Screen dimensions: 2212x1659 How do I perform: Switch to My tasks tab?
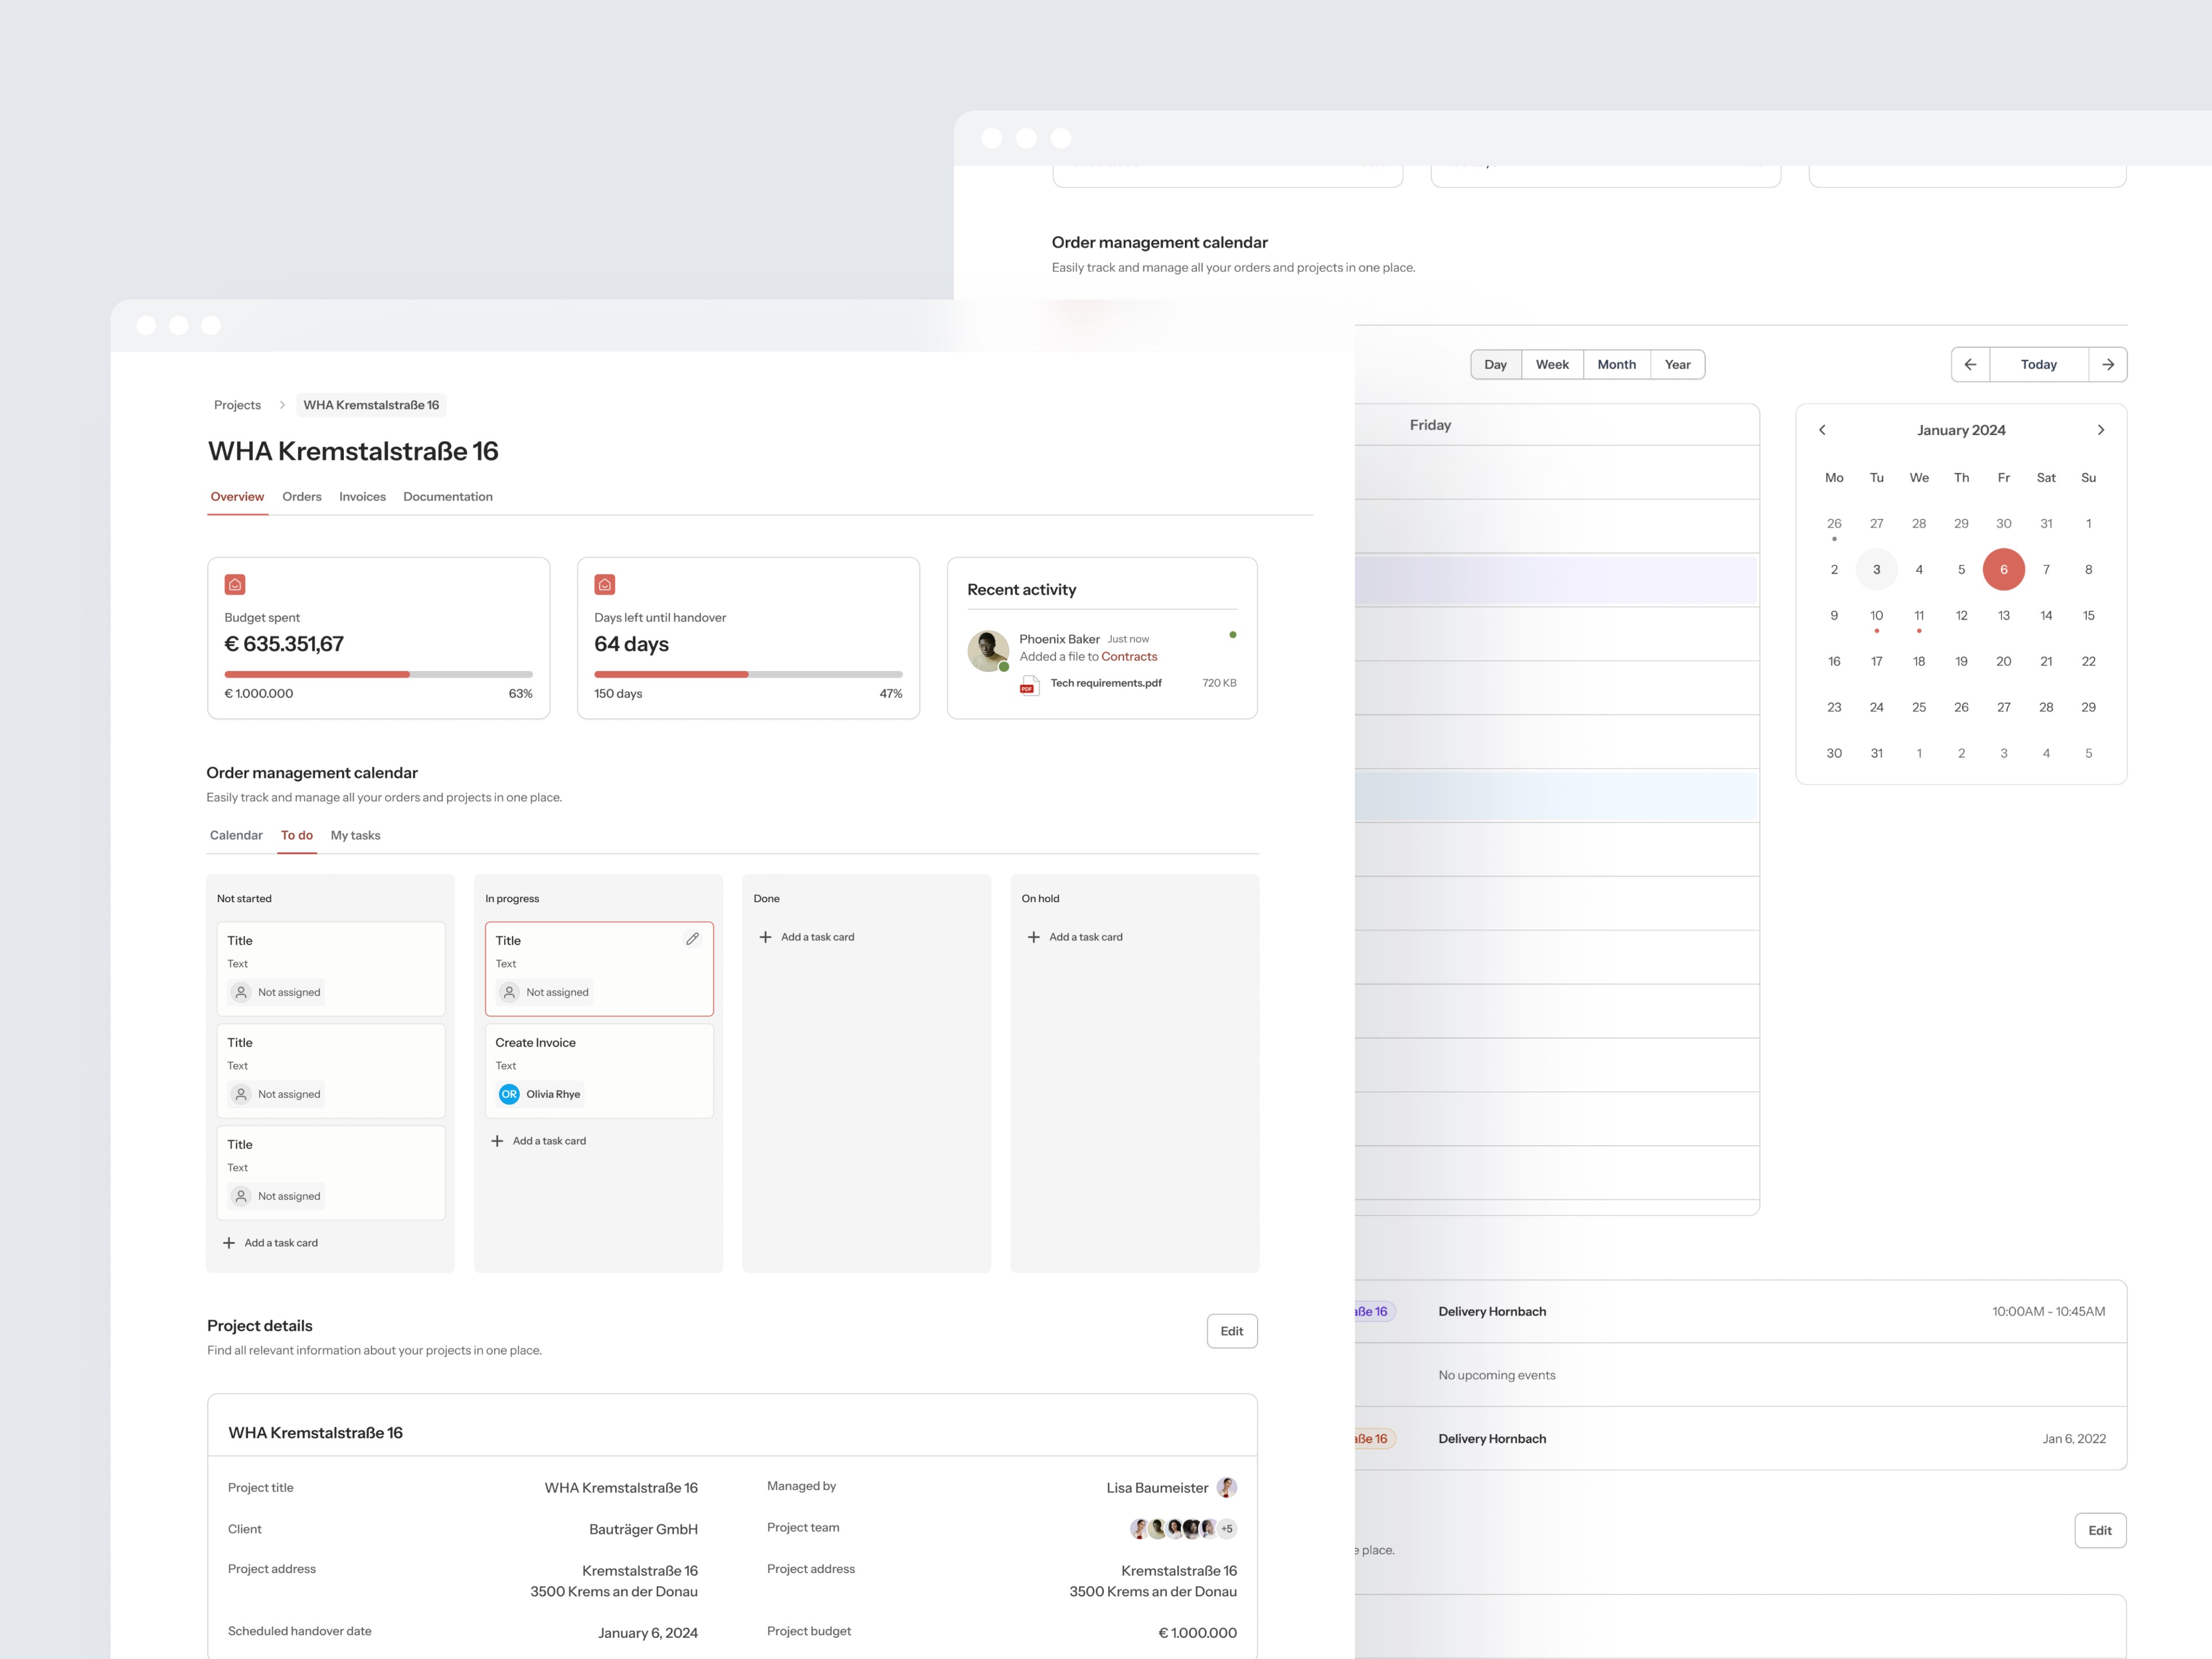tap(355, 835)
